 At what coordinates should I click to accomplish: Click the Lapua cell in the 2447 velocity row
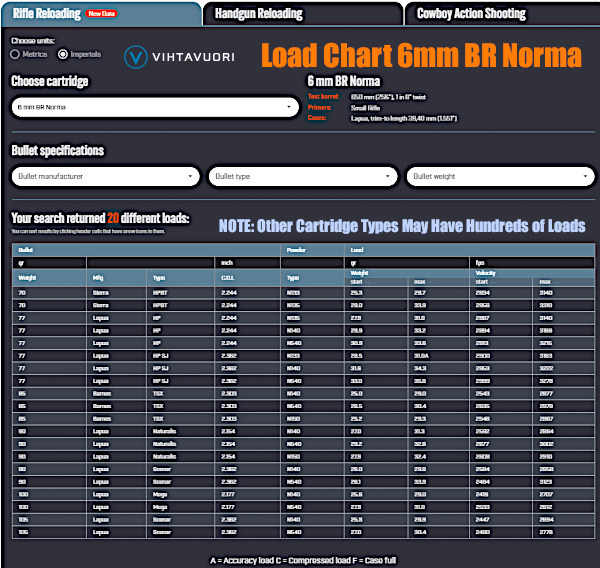tap(116, 520)
